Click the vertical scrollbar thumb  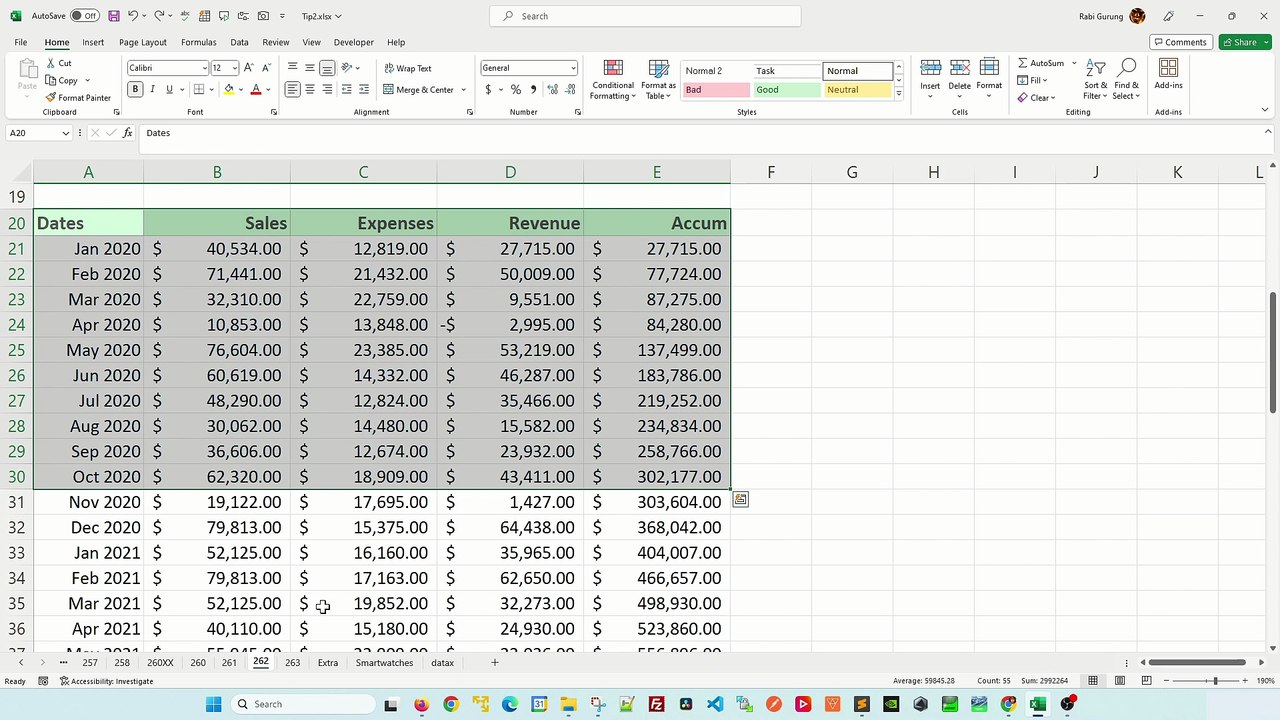(x=1272, y=352)
